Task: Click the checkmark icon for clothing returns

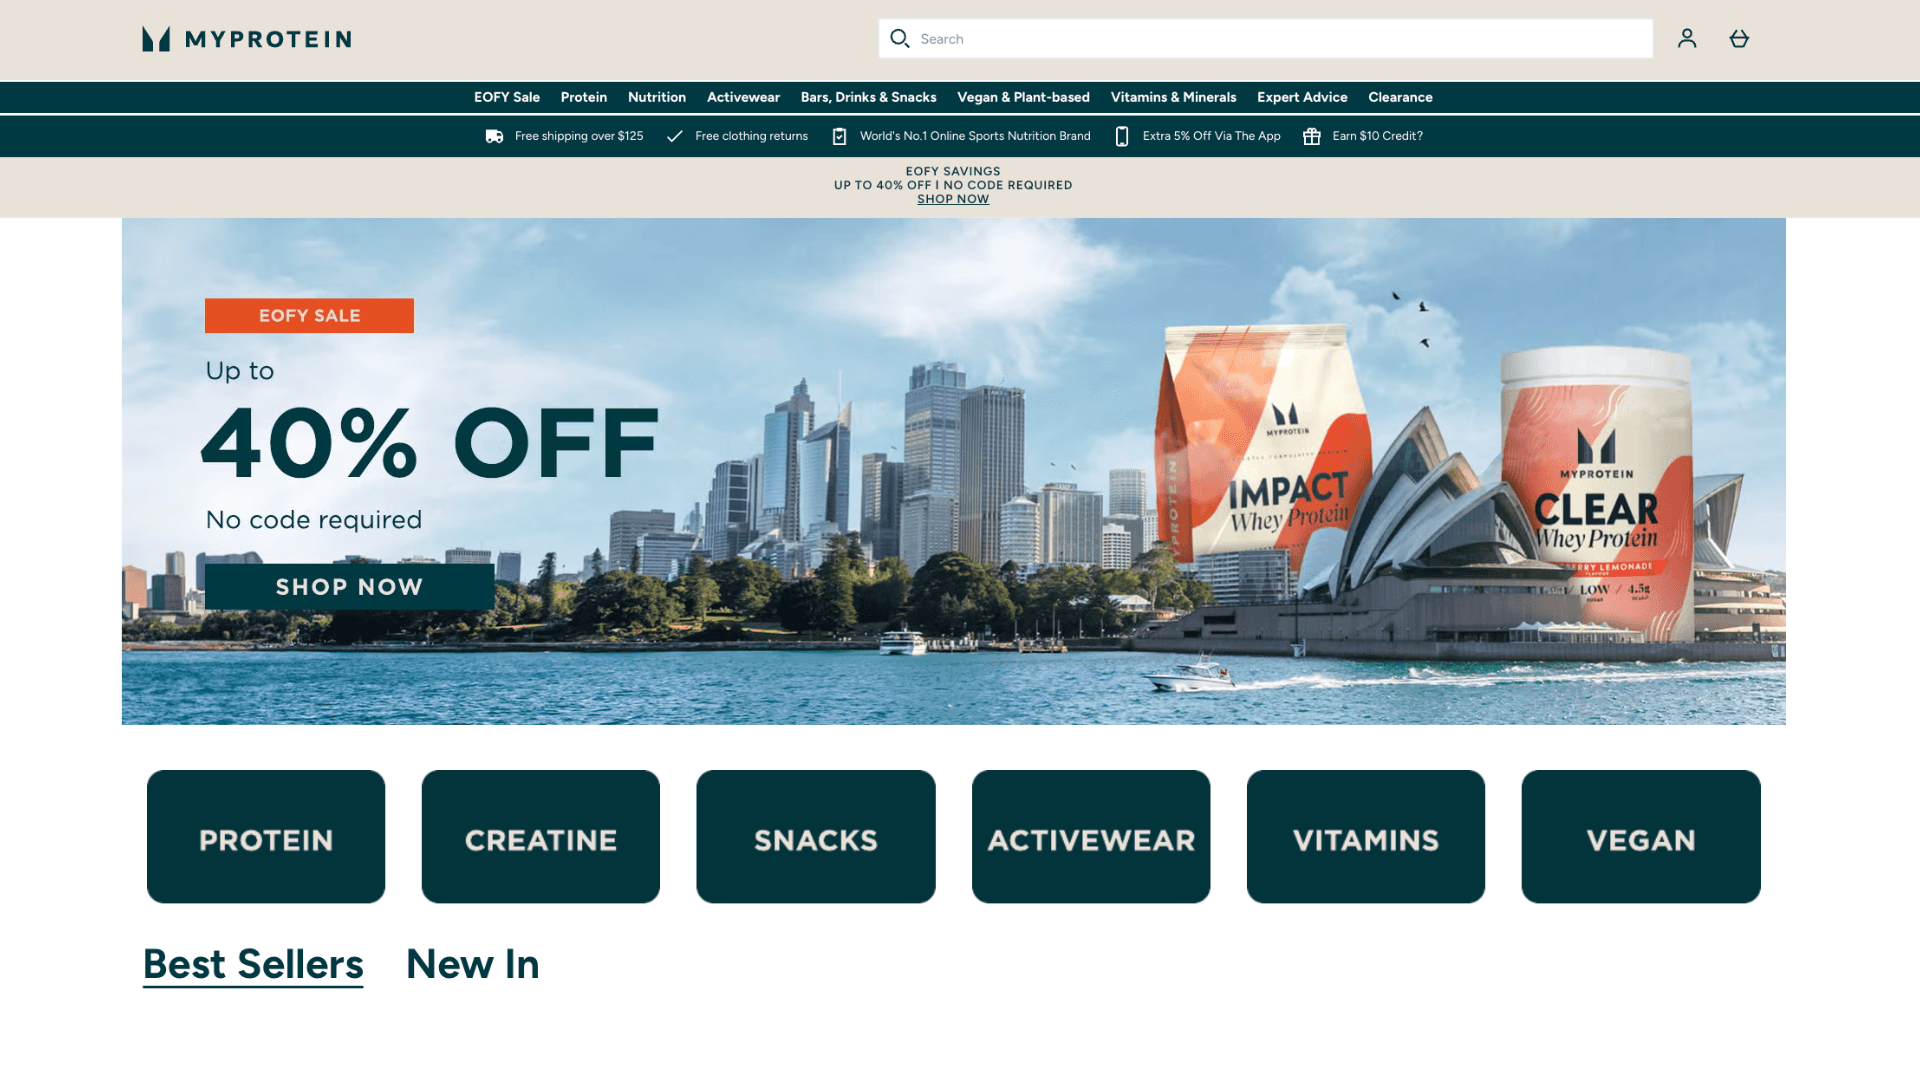Action: click(x=675, y=136)
